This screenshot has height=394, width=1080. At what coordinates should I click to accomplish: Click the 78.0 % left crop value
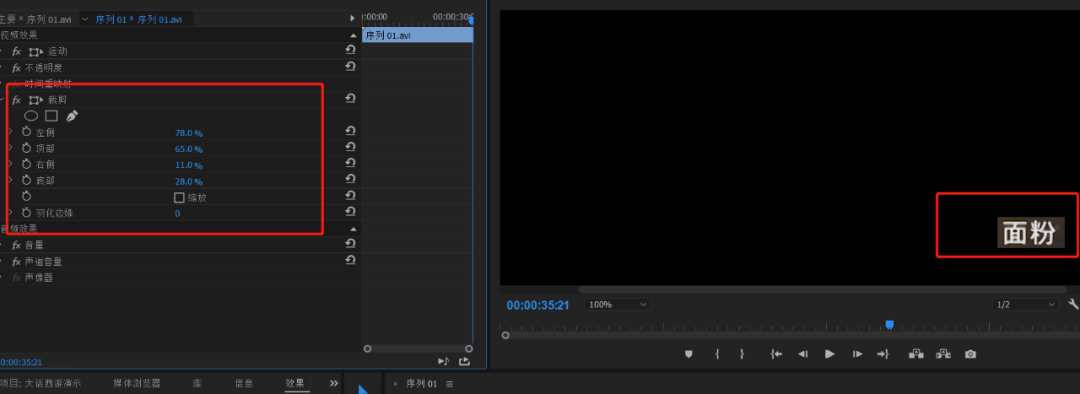click(x=189, y=133)
